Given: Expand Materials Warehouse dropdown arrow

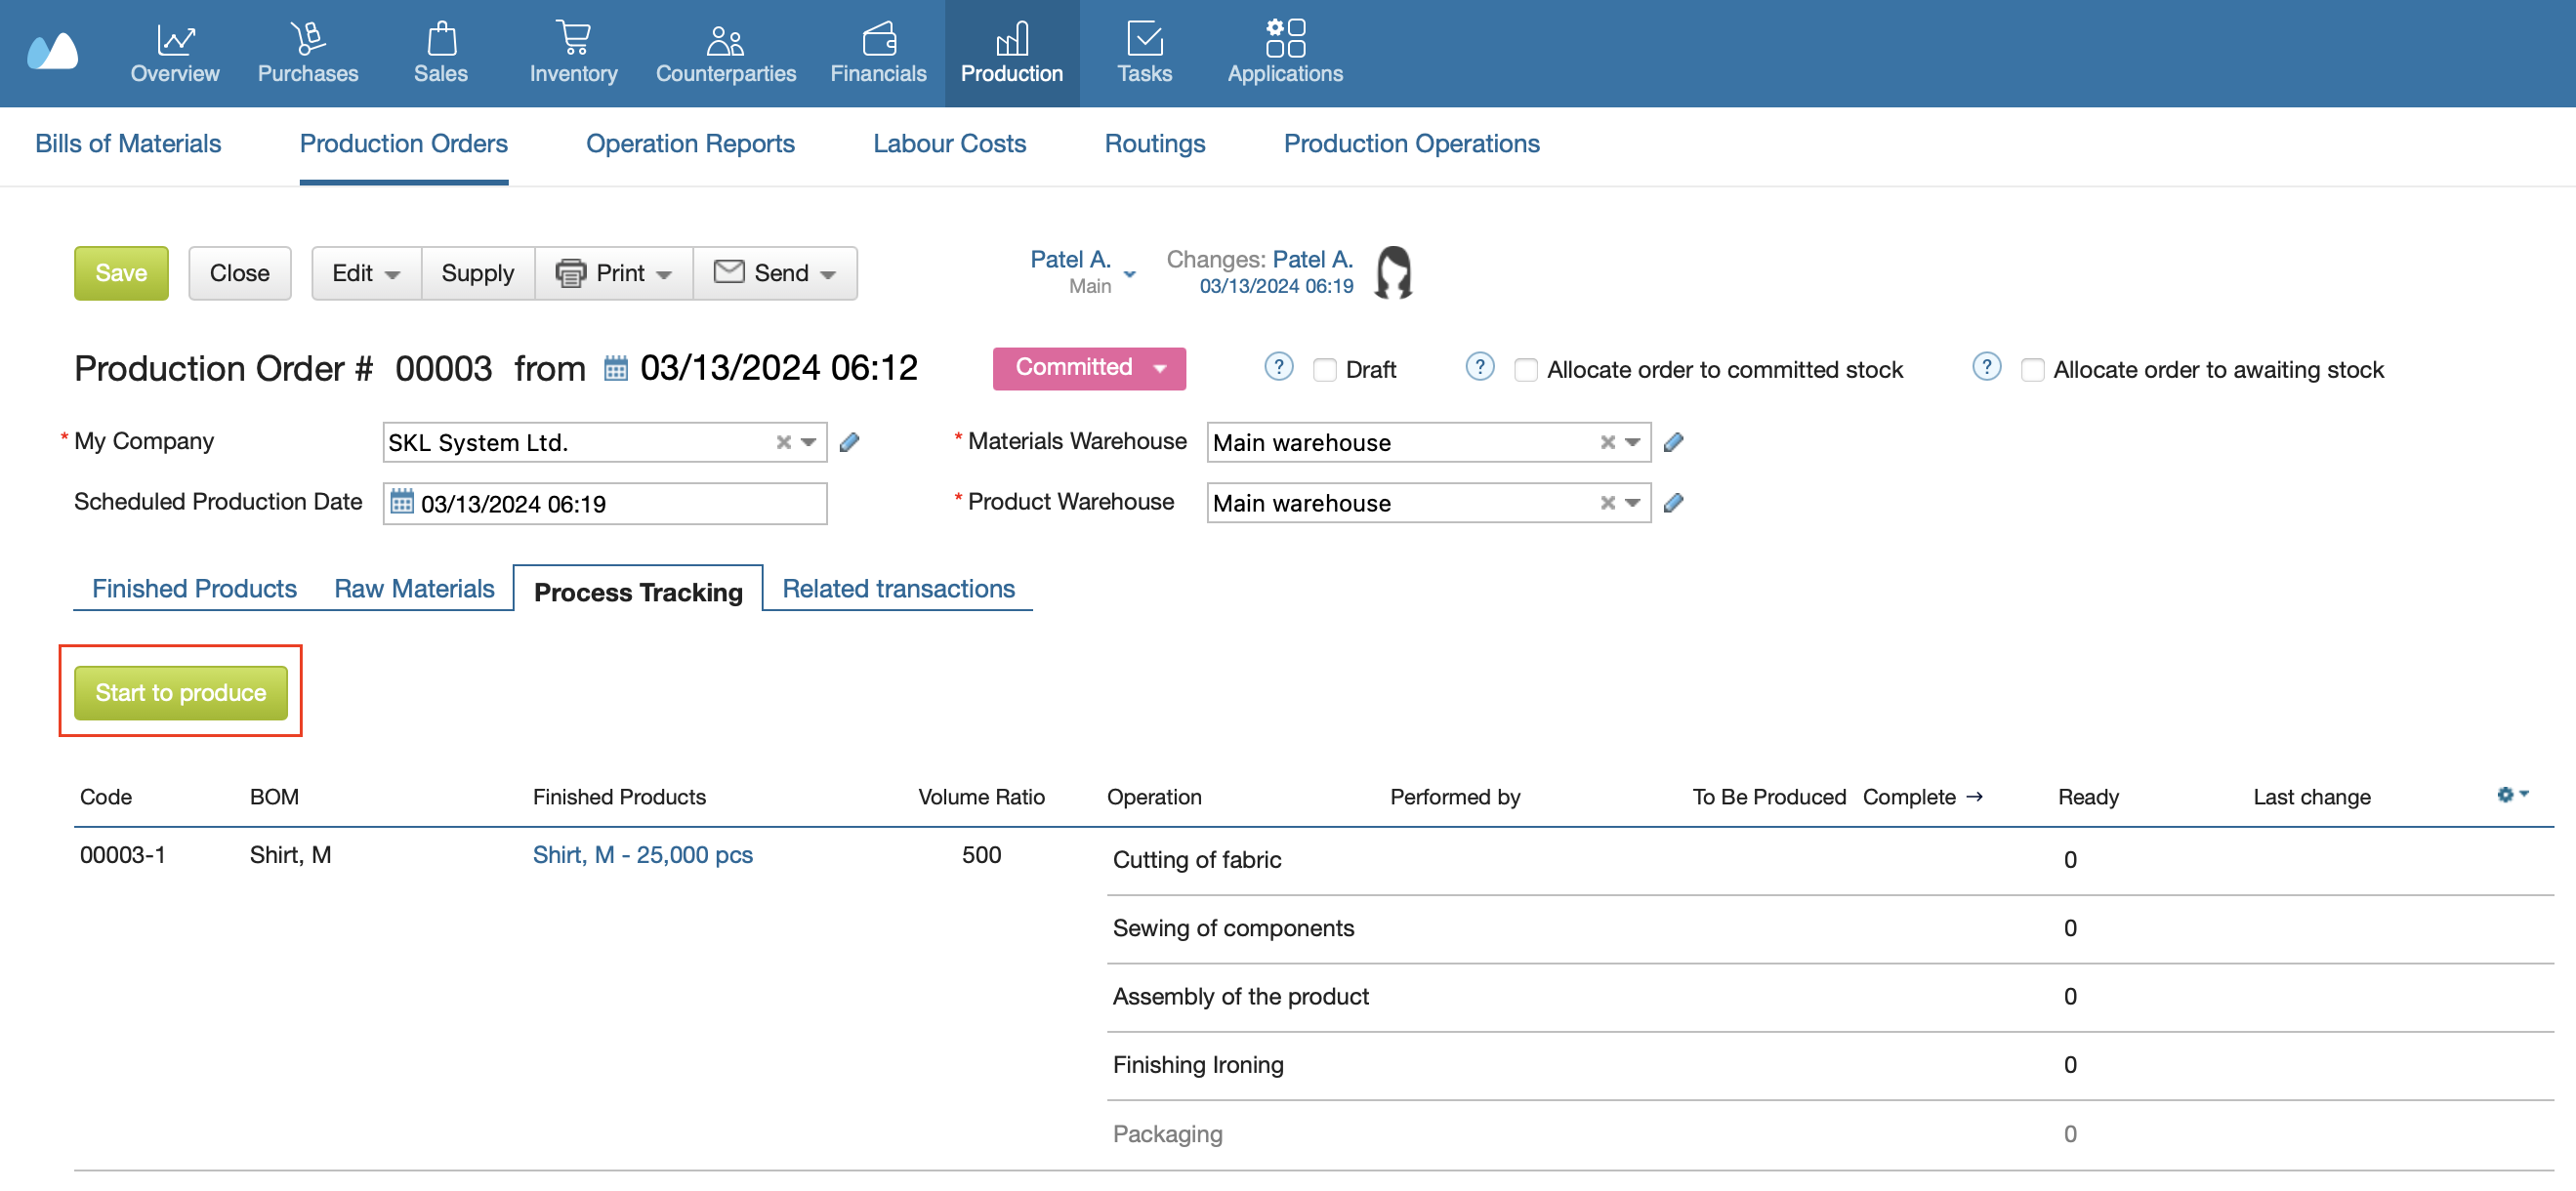Looking at the screenshot, I should point(1633,442).
